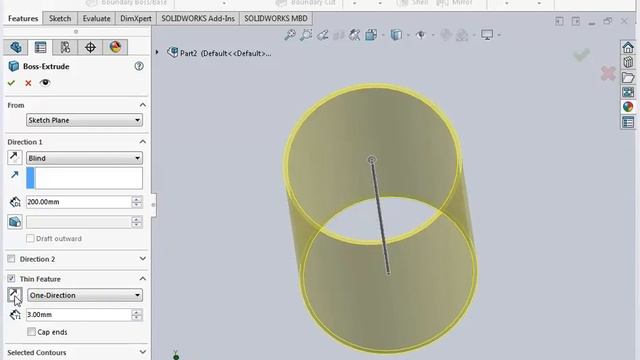
Task: Open Hide/Show Items icon
Action: pyautogui.click(x=420, y=35)
